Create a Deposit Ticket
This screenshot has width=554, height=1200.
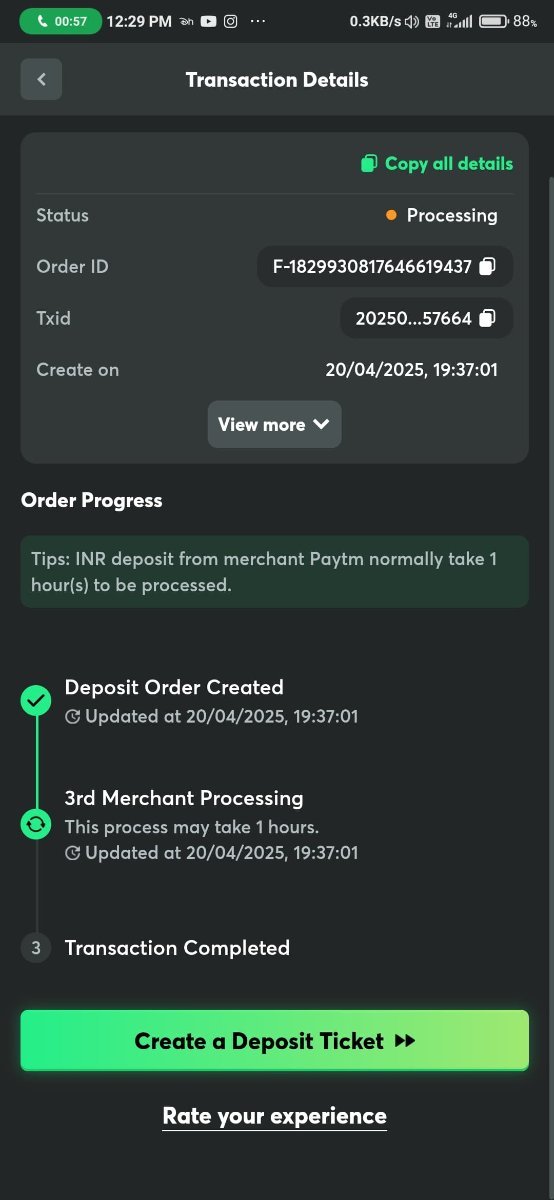(274, 1041)
